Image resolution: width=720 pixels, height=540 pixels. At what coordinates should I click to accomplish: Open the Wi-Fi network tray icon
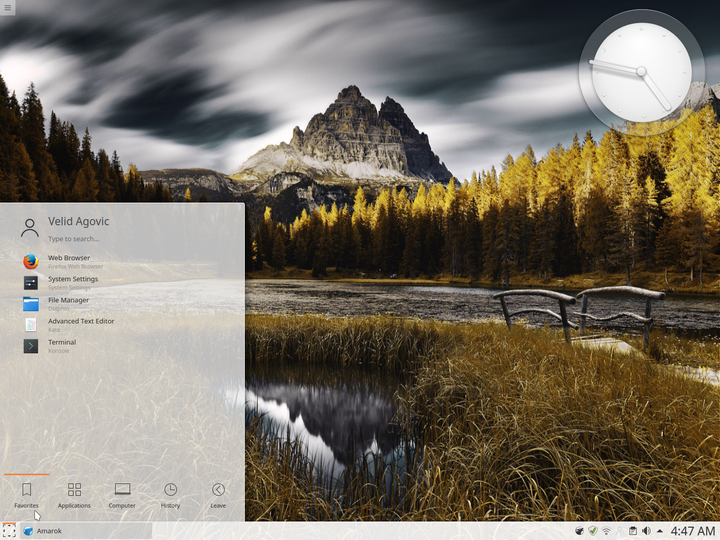click(x=606, y=531)
